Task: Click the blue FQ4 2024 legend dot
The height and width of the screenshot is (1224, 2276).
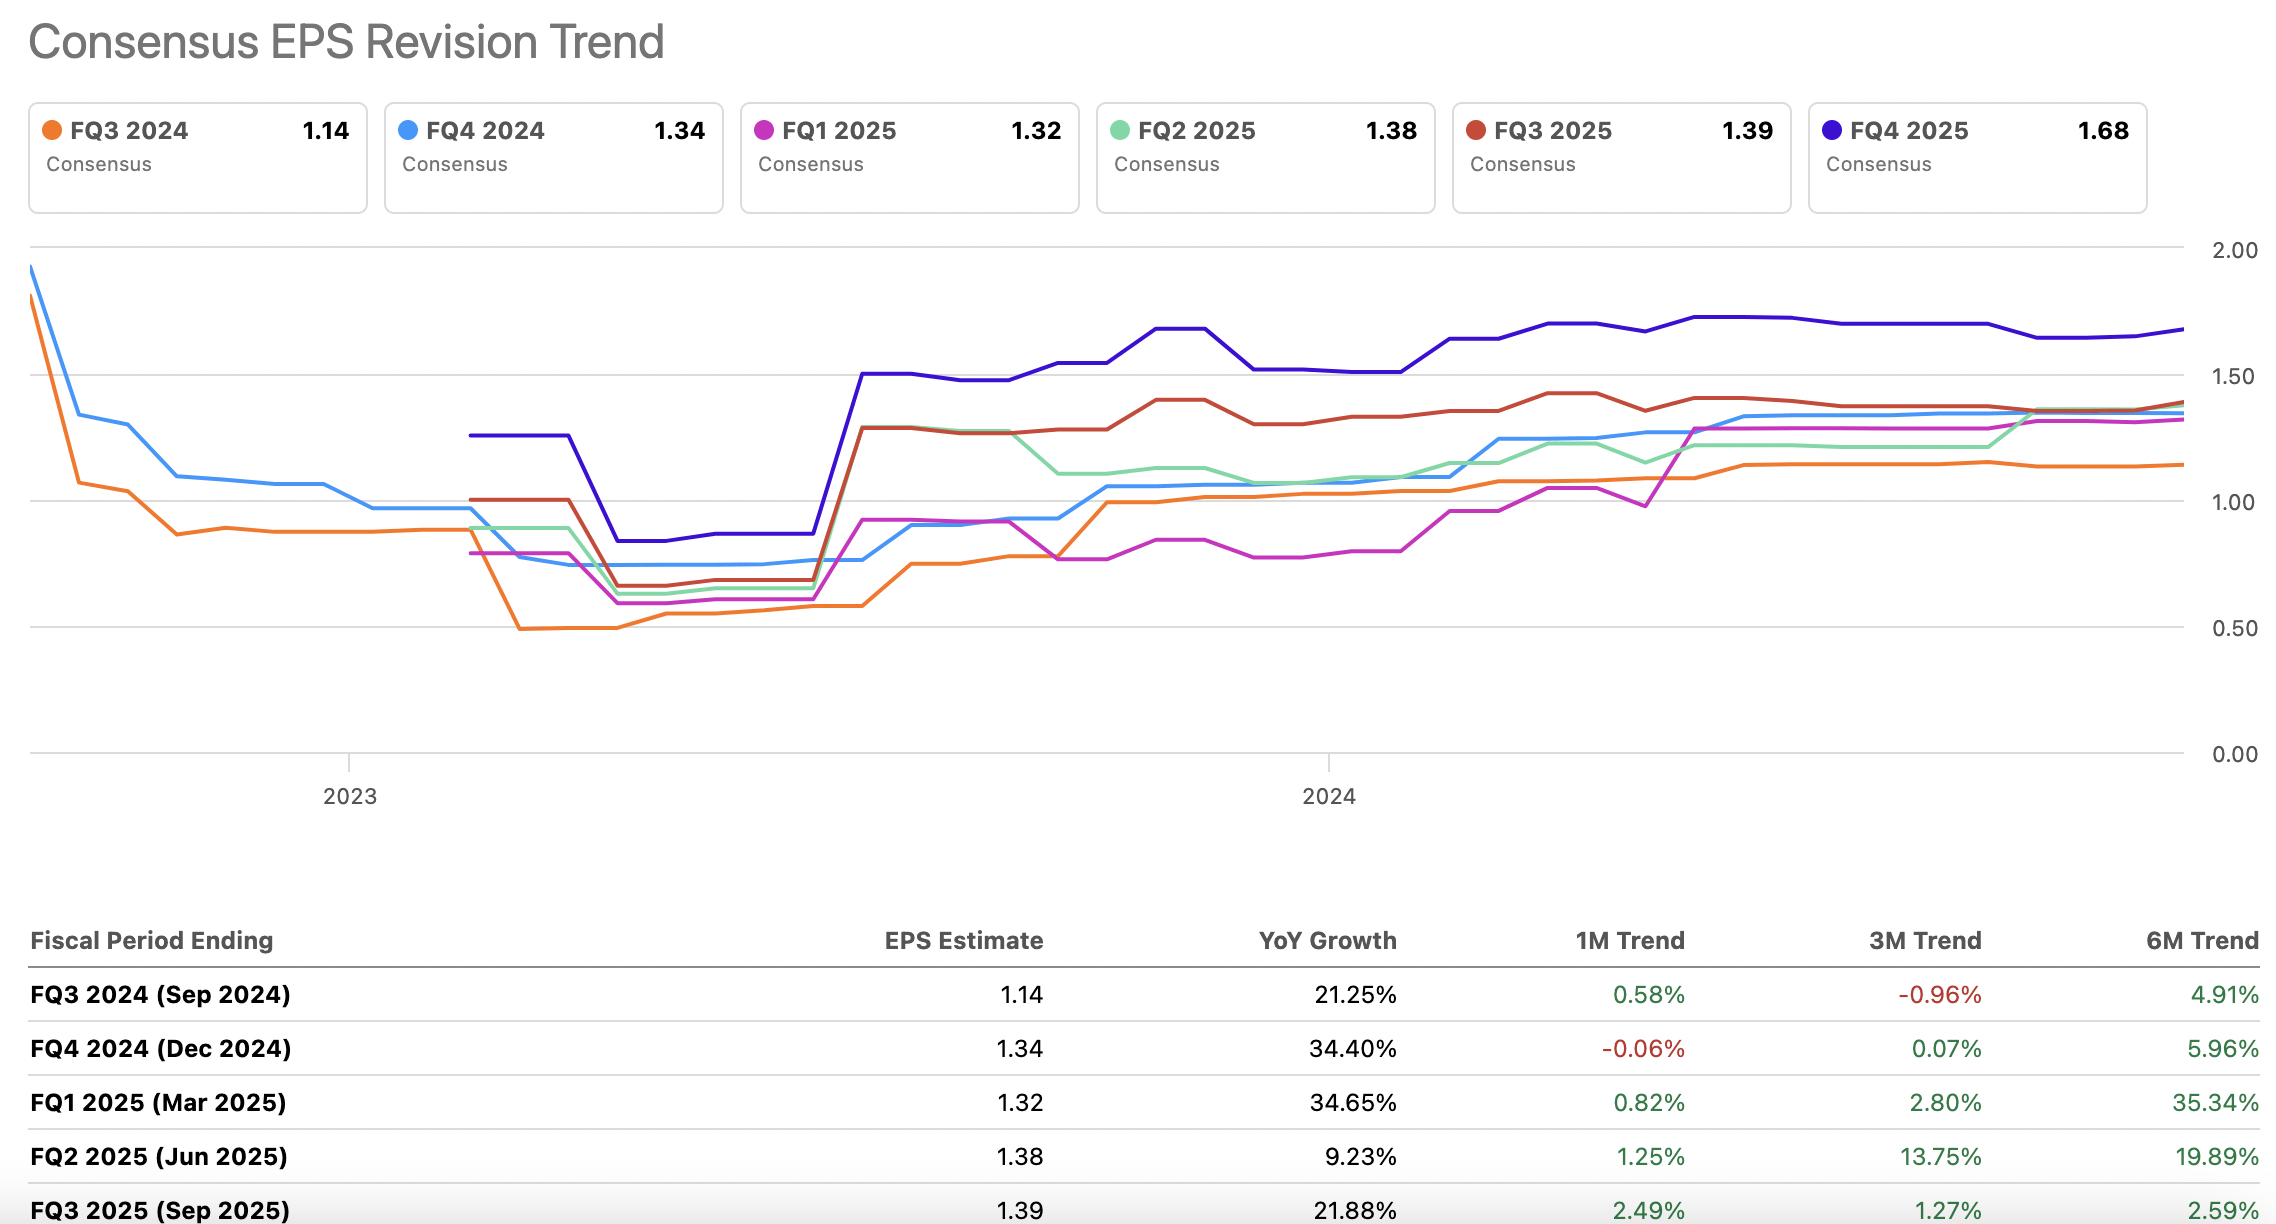Action: pyautogui.click(x=408, y=131)
